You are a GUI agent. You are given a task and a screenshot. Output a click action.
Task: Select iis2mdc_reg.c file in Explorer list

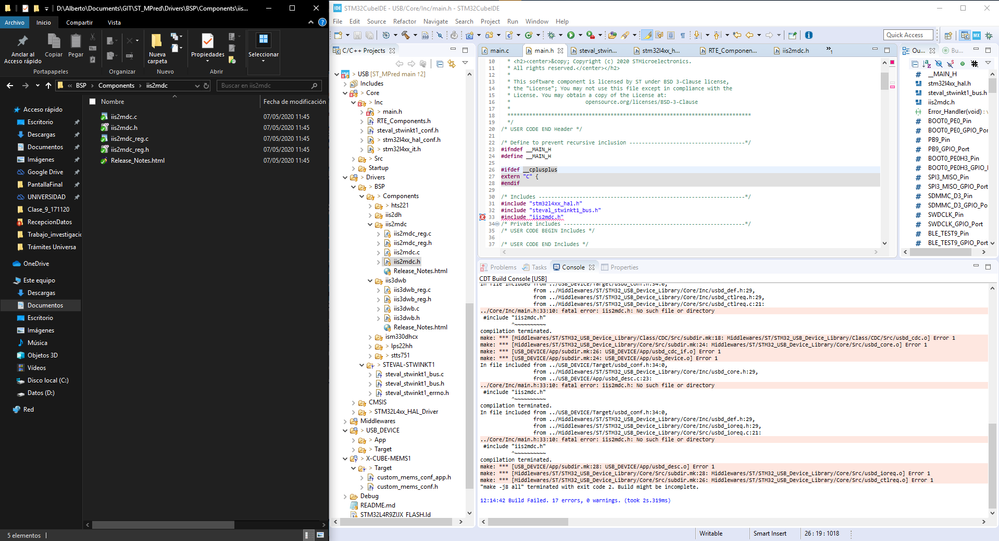[x=129, y=138]
